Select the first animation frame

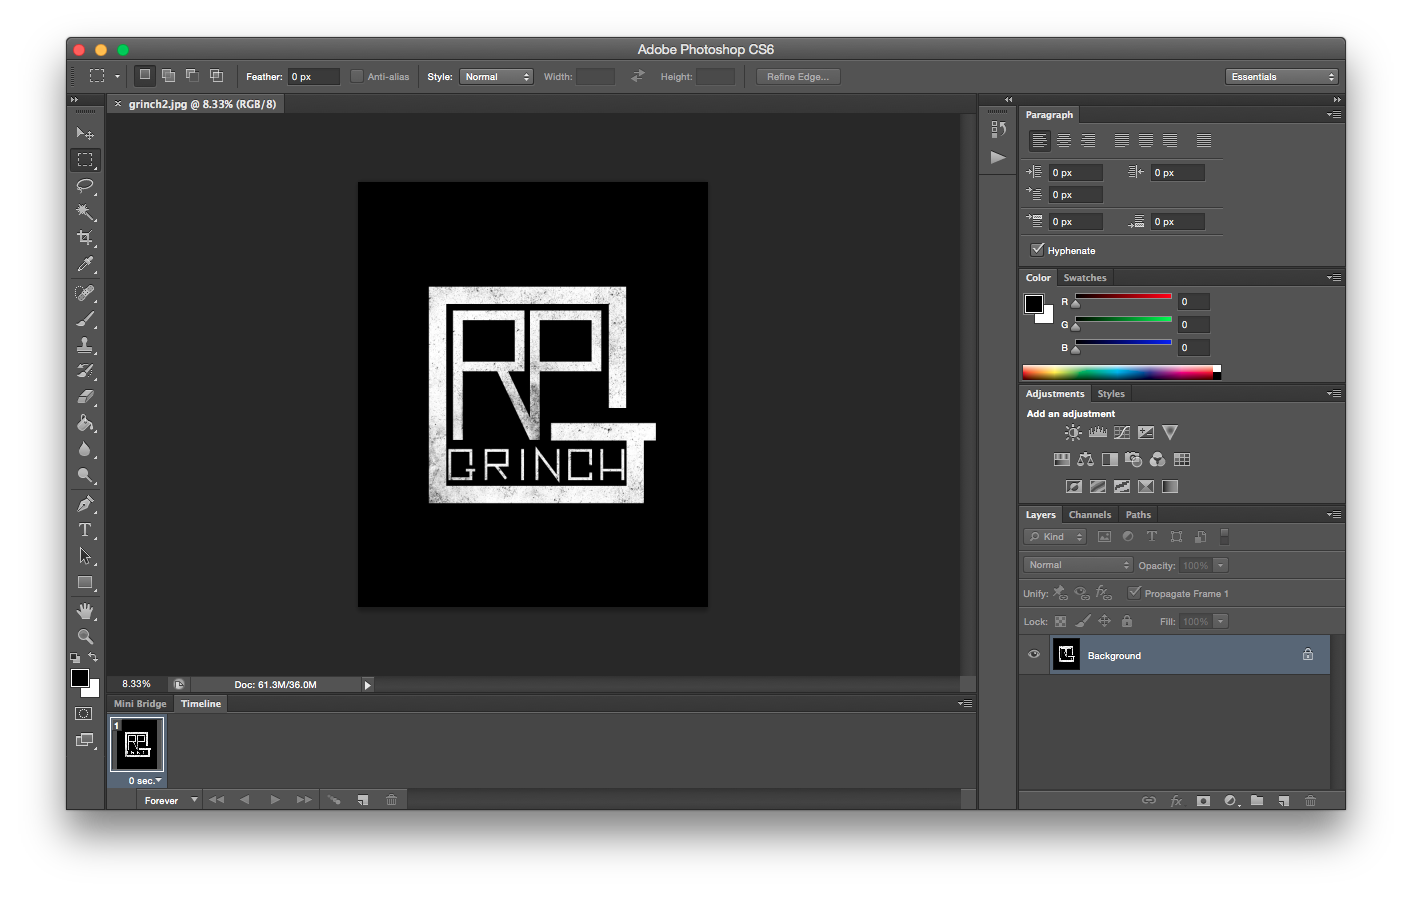point(136,744)
